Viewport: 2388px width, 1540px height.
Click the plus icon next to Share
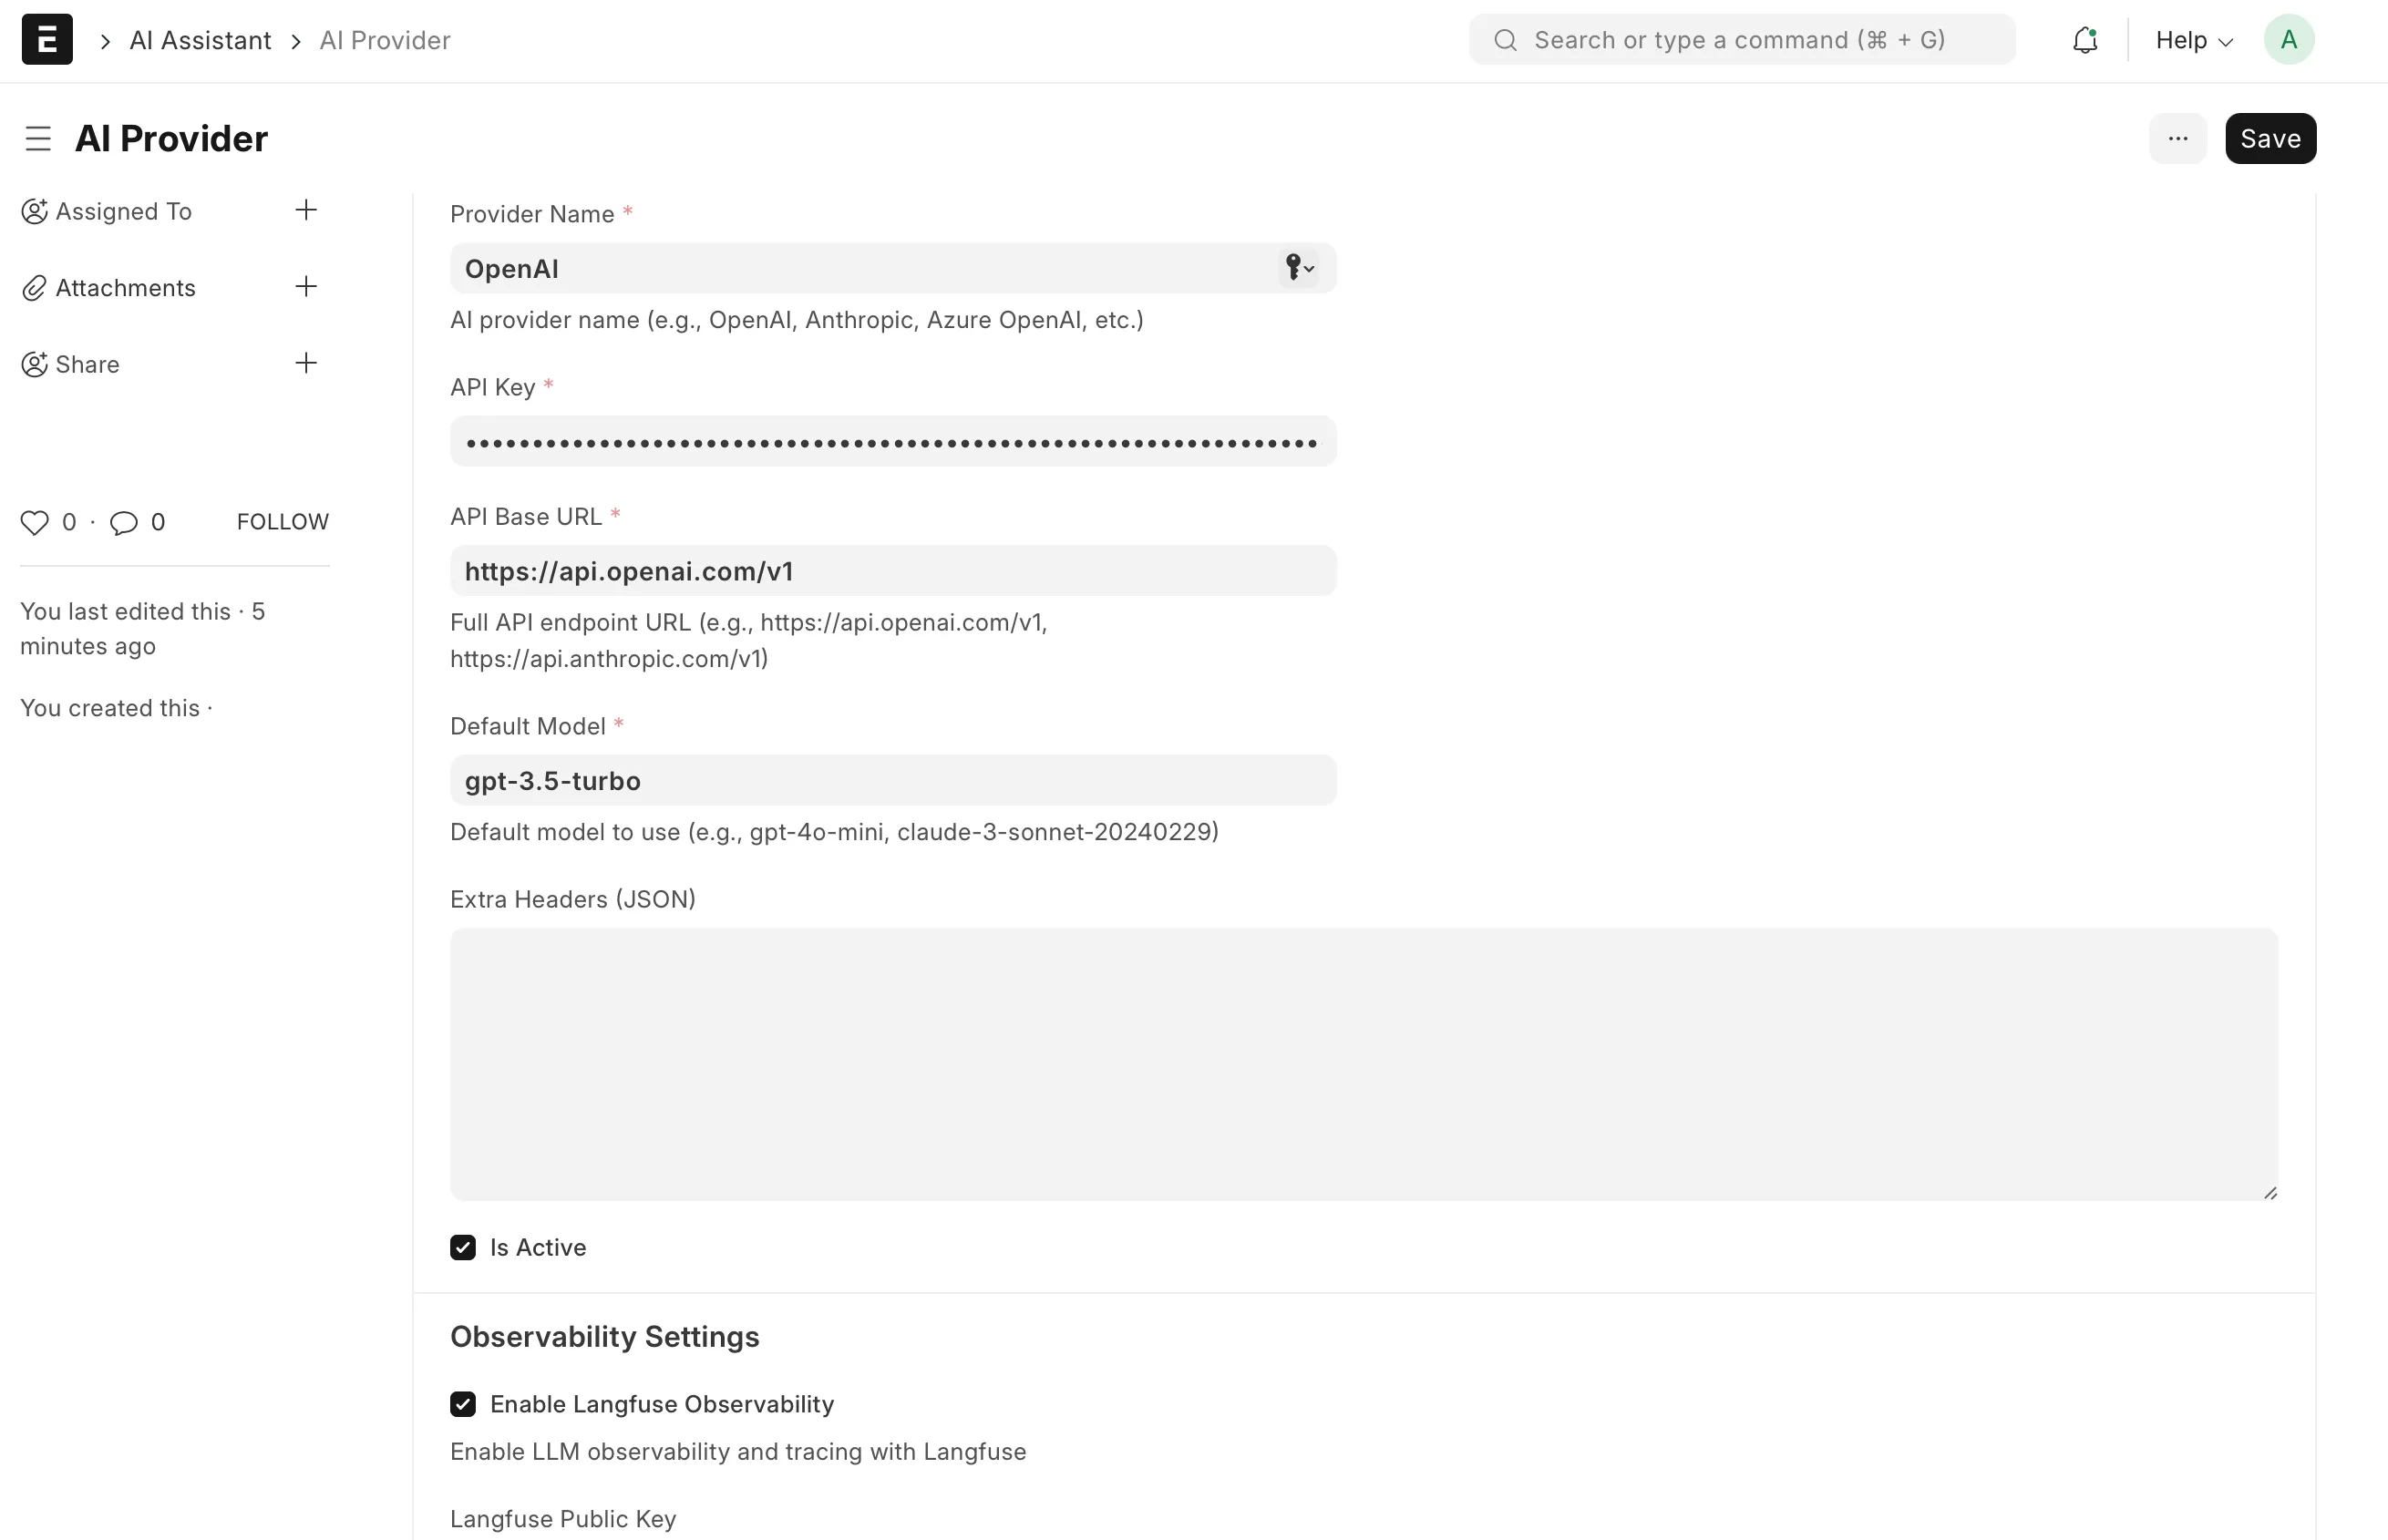coord(306,363)
